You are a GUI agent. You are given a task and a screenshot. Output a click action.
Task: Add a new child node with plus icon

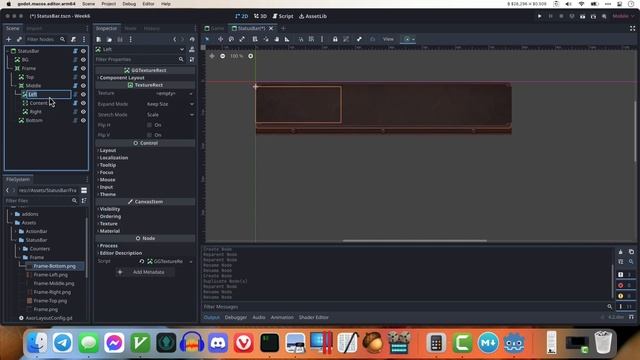[9, 39]
